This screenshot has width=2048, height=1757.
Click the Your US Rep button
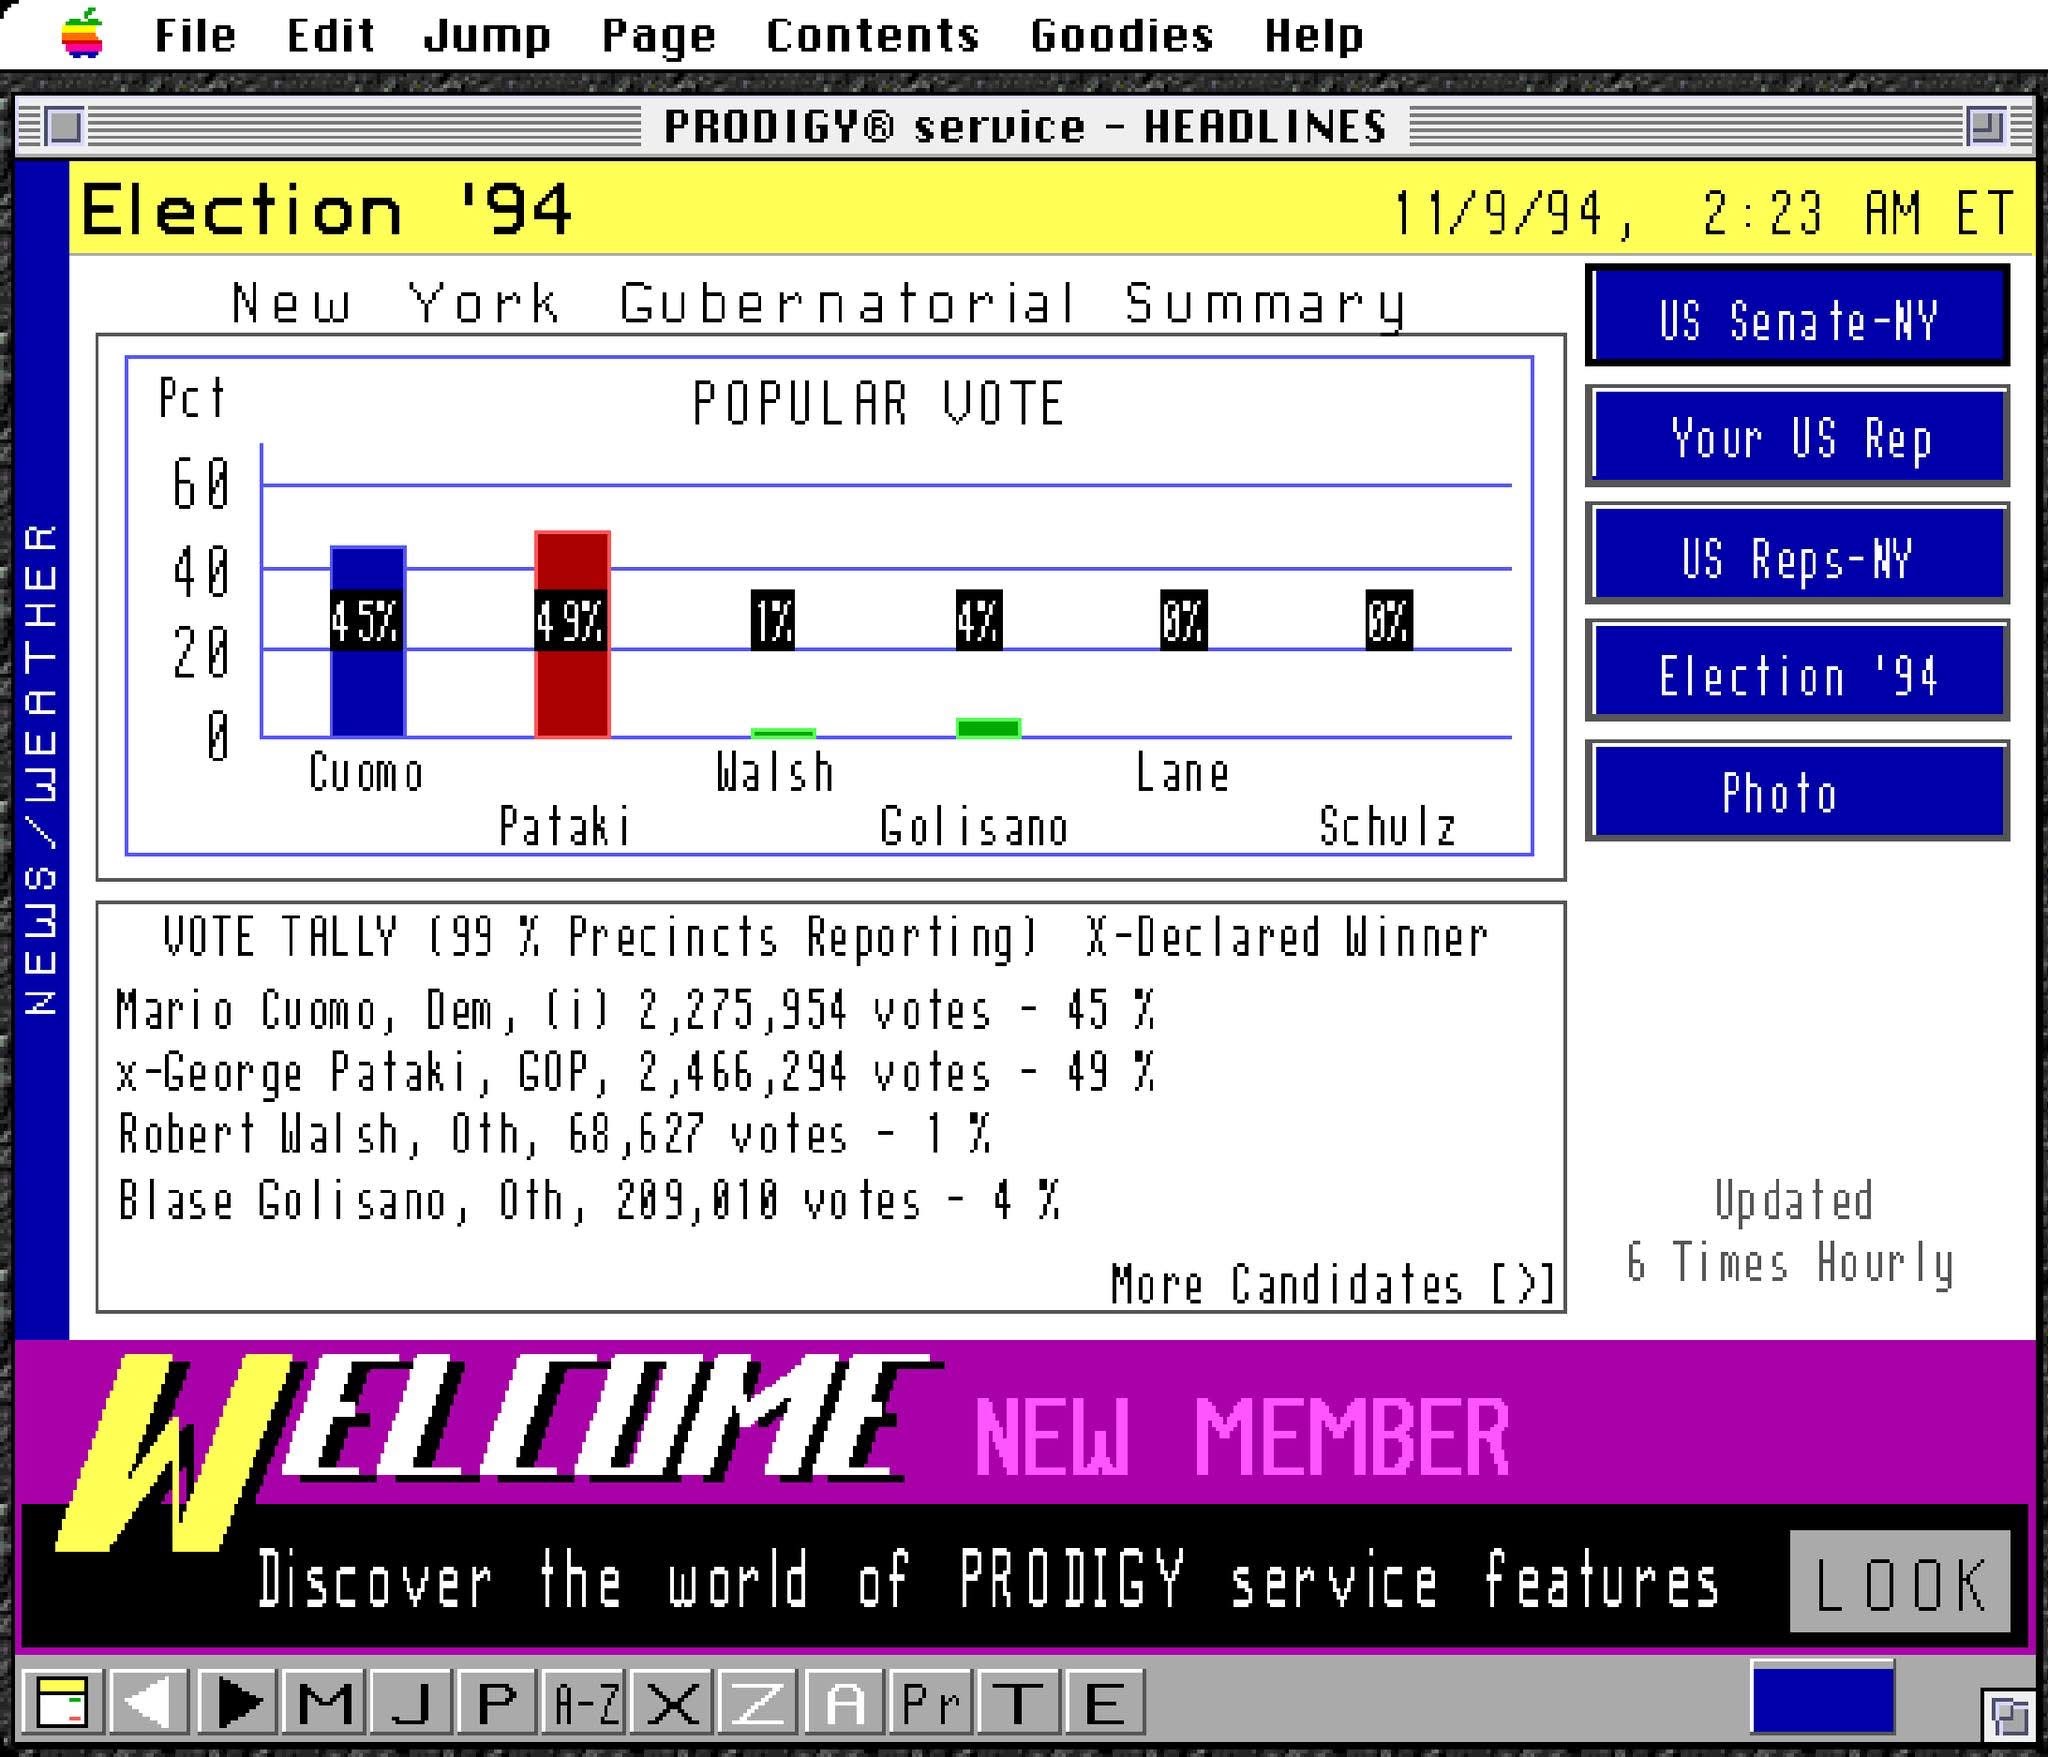pyautogui.click(x=1797, y=436)
